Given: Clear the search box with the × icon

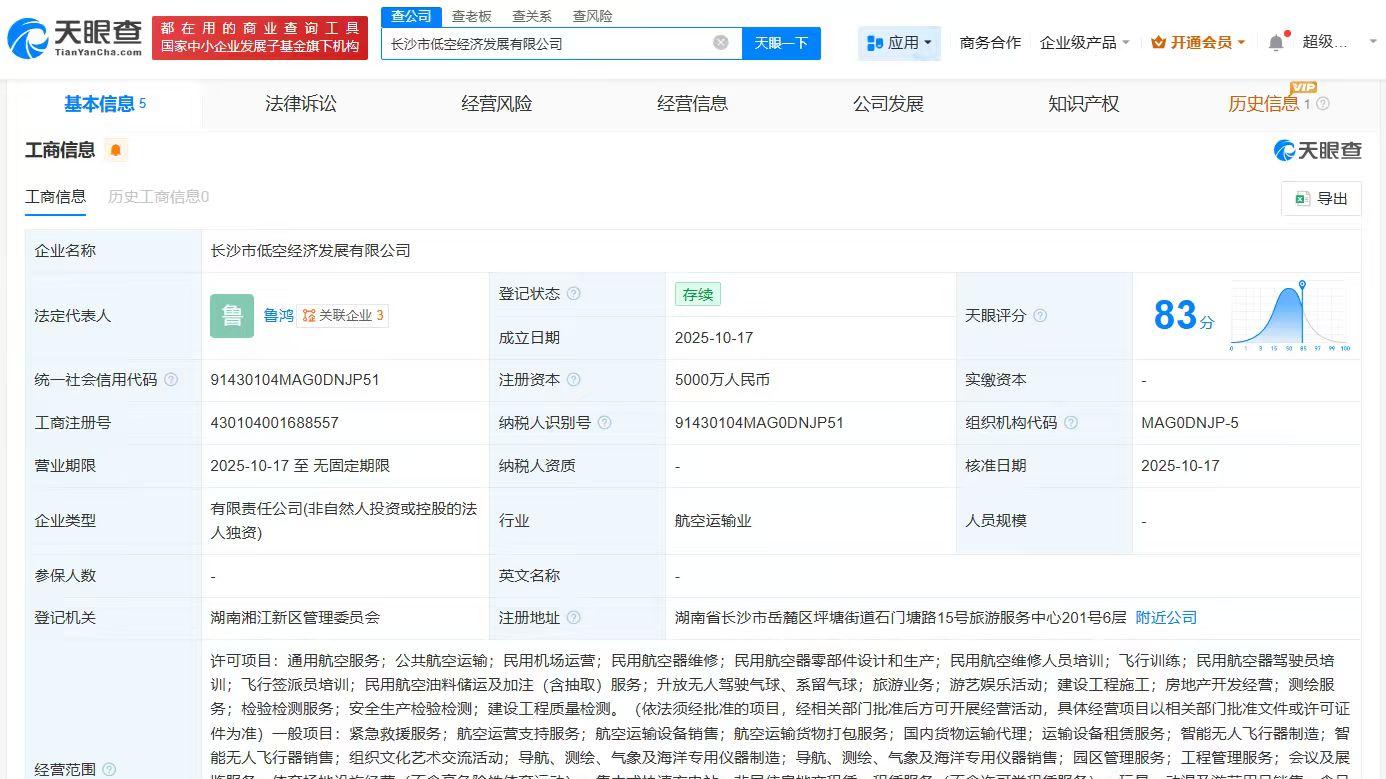Looking at the screenshot, I should tap(720, 42).
